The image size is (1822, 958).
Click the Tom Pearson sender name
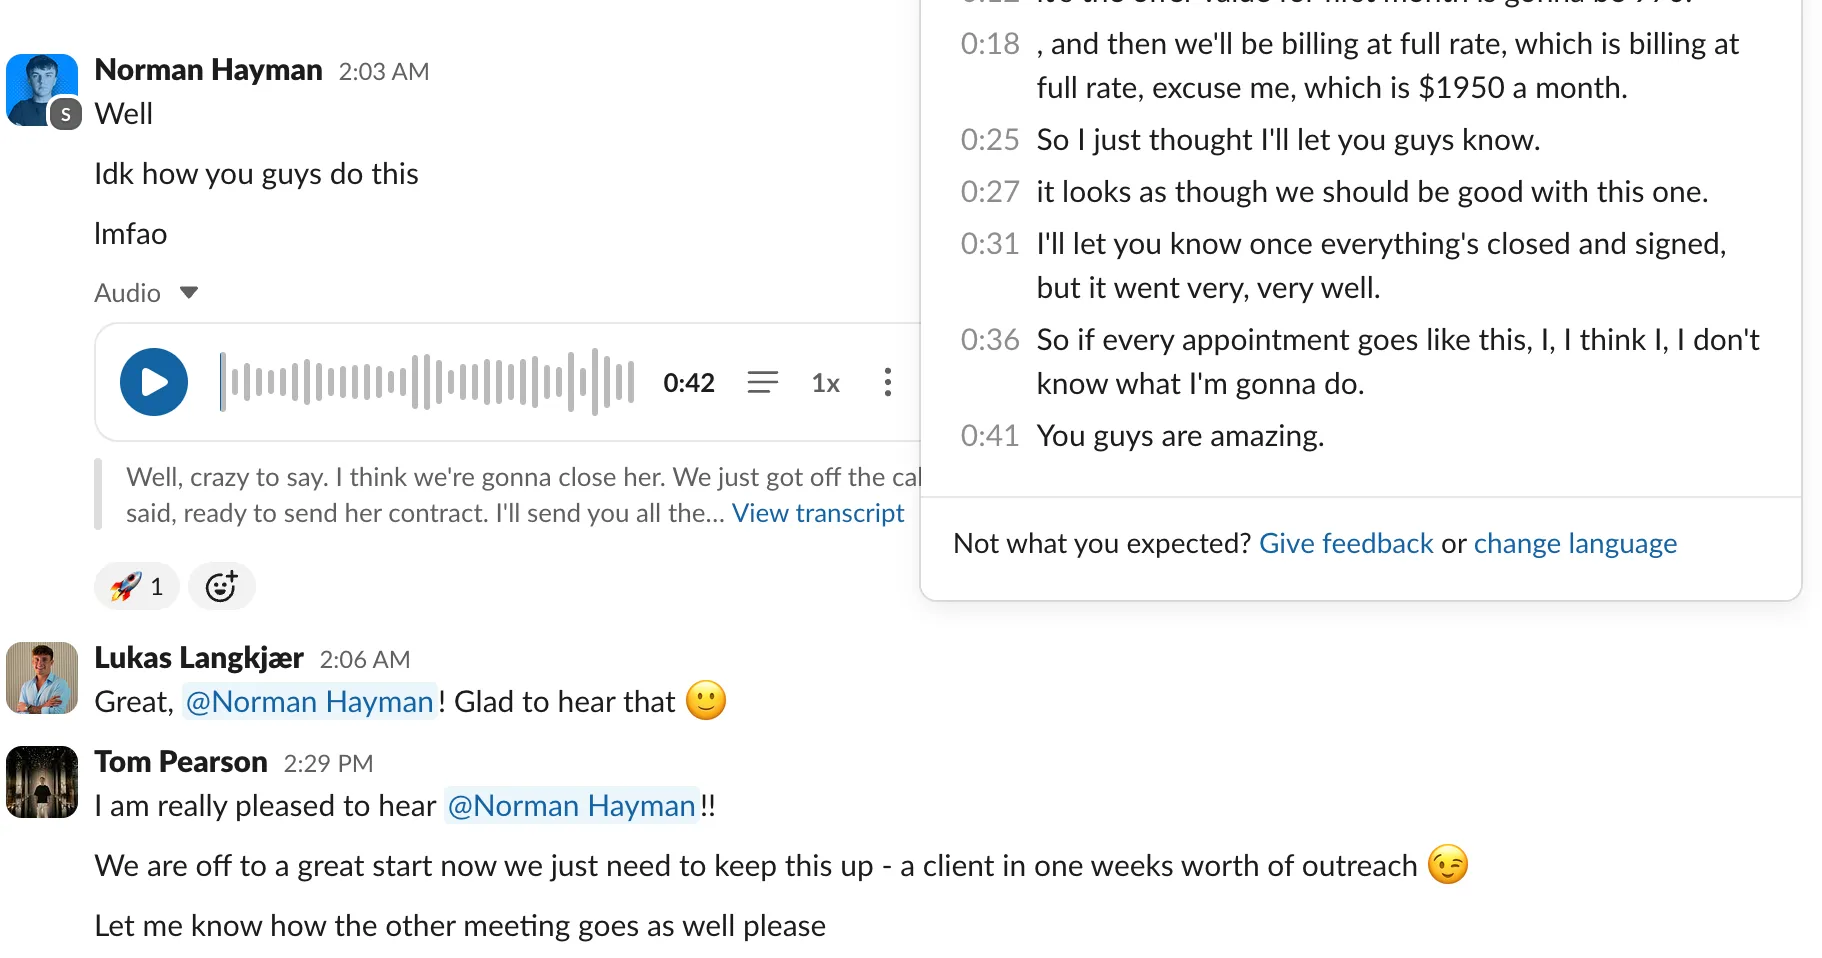click(x=181, y=762)
